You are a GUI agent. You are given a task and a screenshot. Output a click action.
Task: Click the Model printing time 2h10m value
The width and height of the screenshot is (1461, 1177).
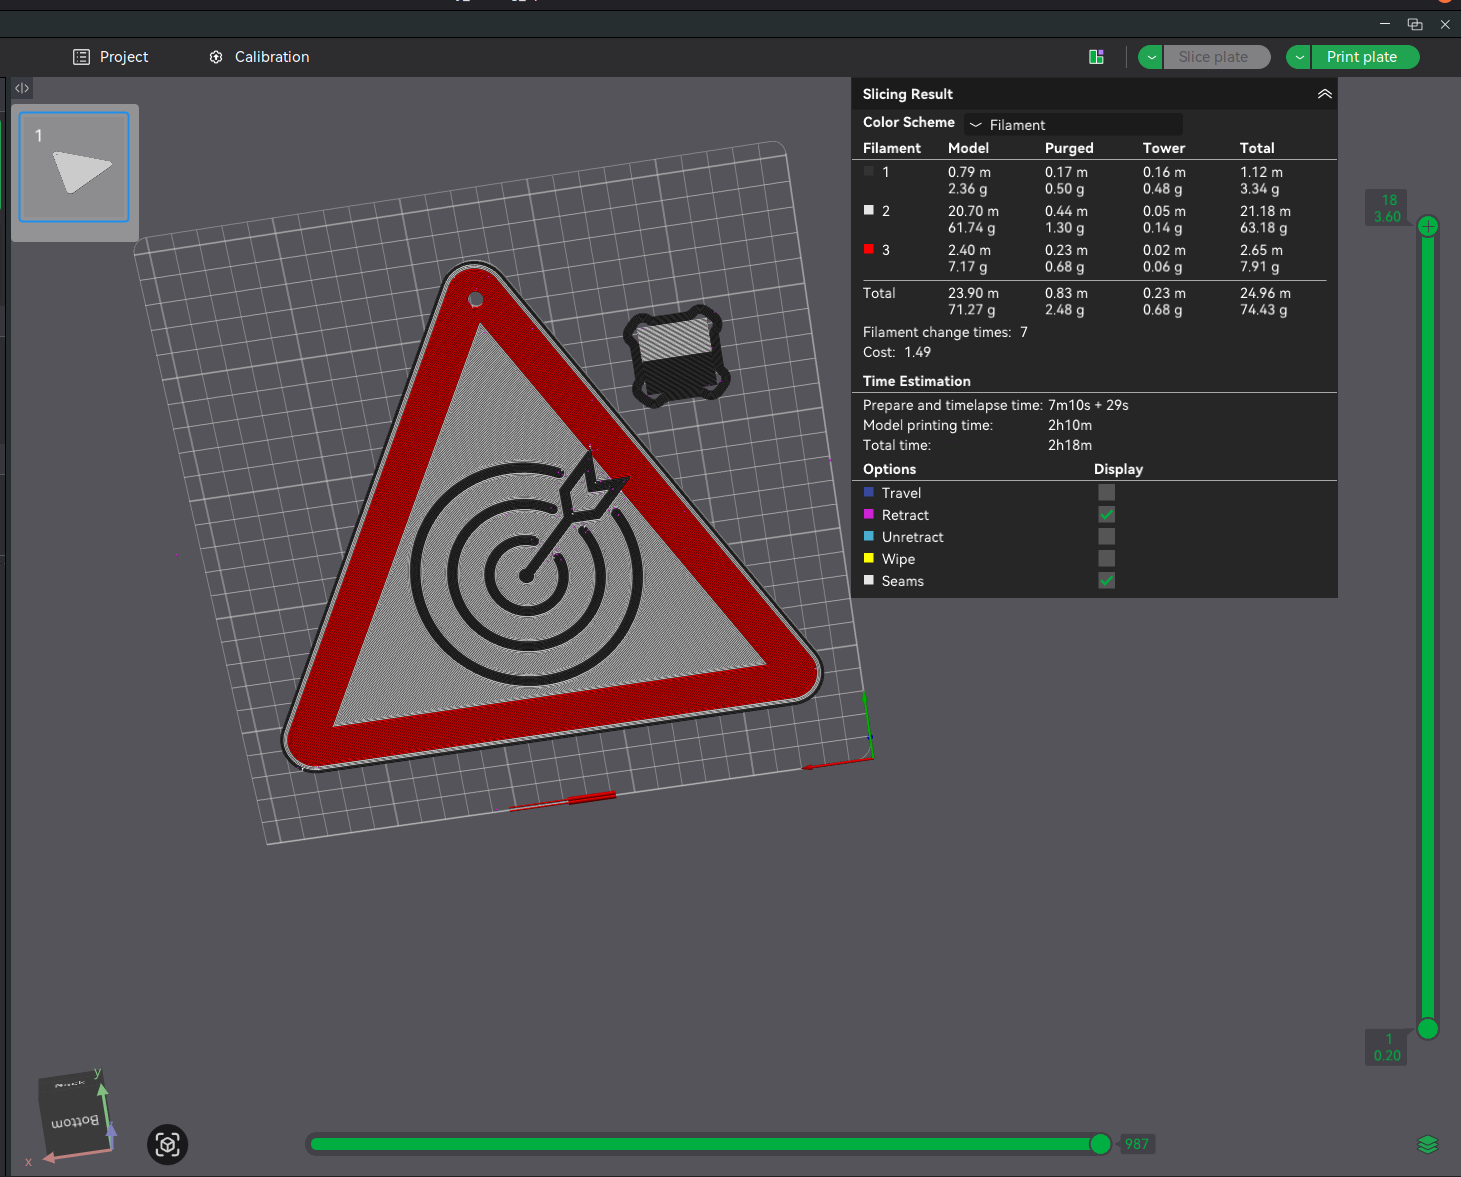click(1070, 425)
